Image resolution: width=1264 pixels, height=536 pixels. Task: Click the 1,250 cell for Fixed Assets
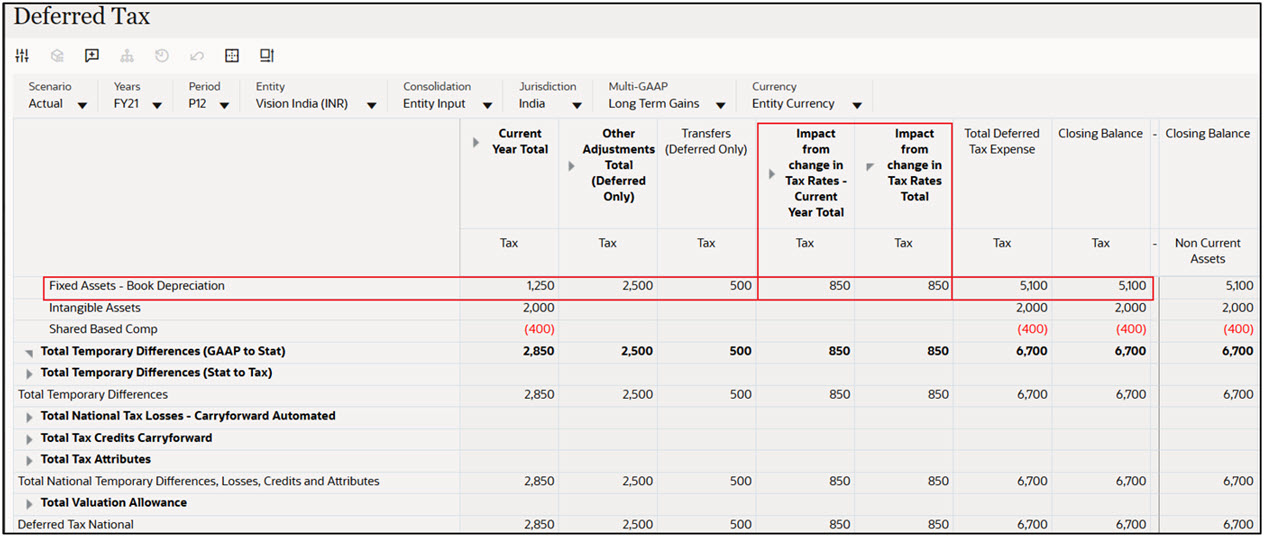click(509, 286)
